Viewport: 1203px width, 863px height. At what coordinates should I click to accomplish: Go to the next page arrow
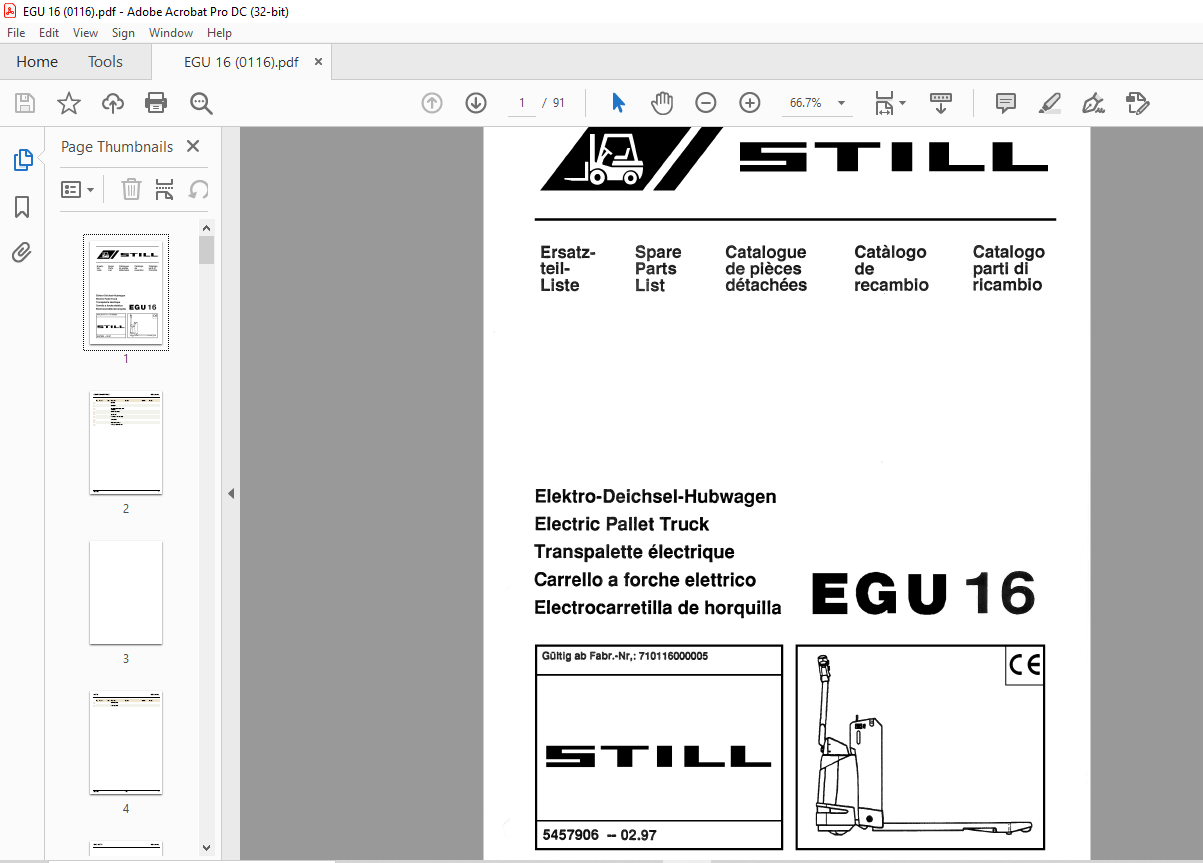[476, 103]
